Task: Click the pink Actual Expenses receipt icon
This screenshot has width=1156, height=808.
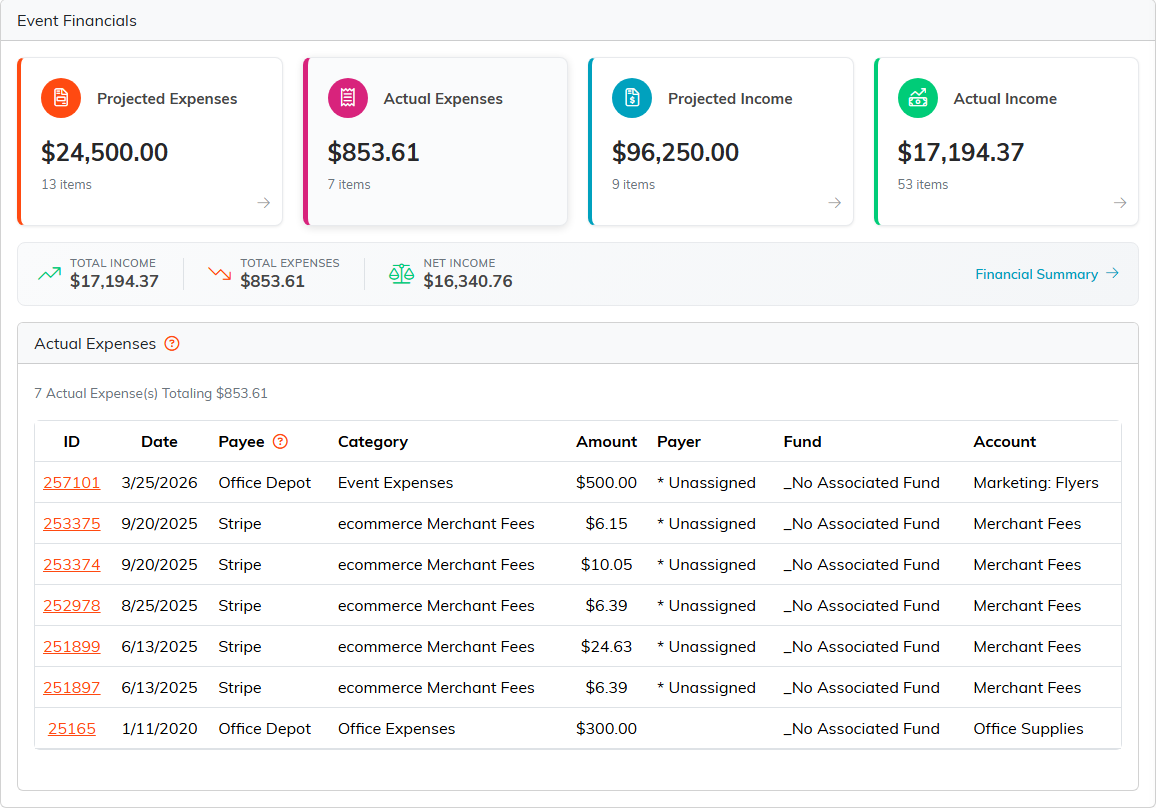Action: (348, 98)
